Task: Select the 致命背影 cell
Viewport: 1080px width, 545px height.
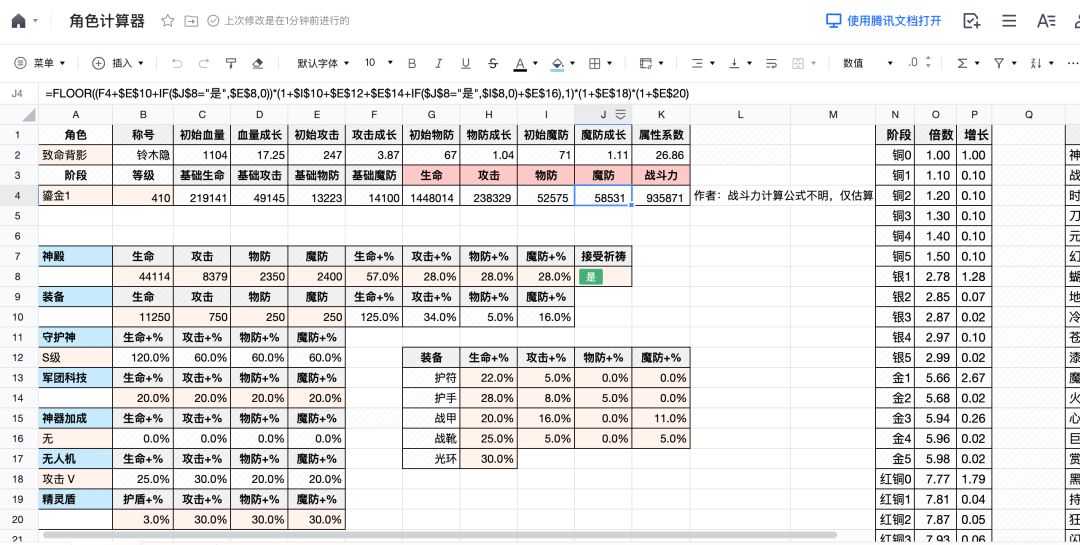Action: (x=76, y=155)
